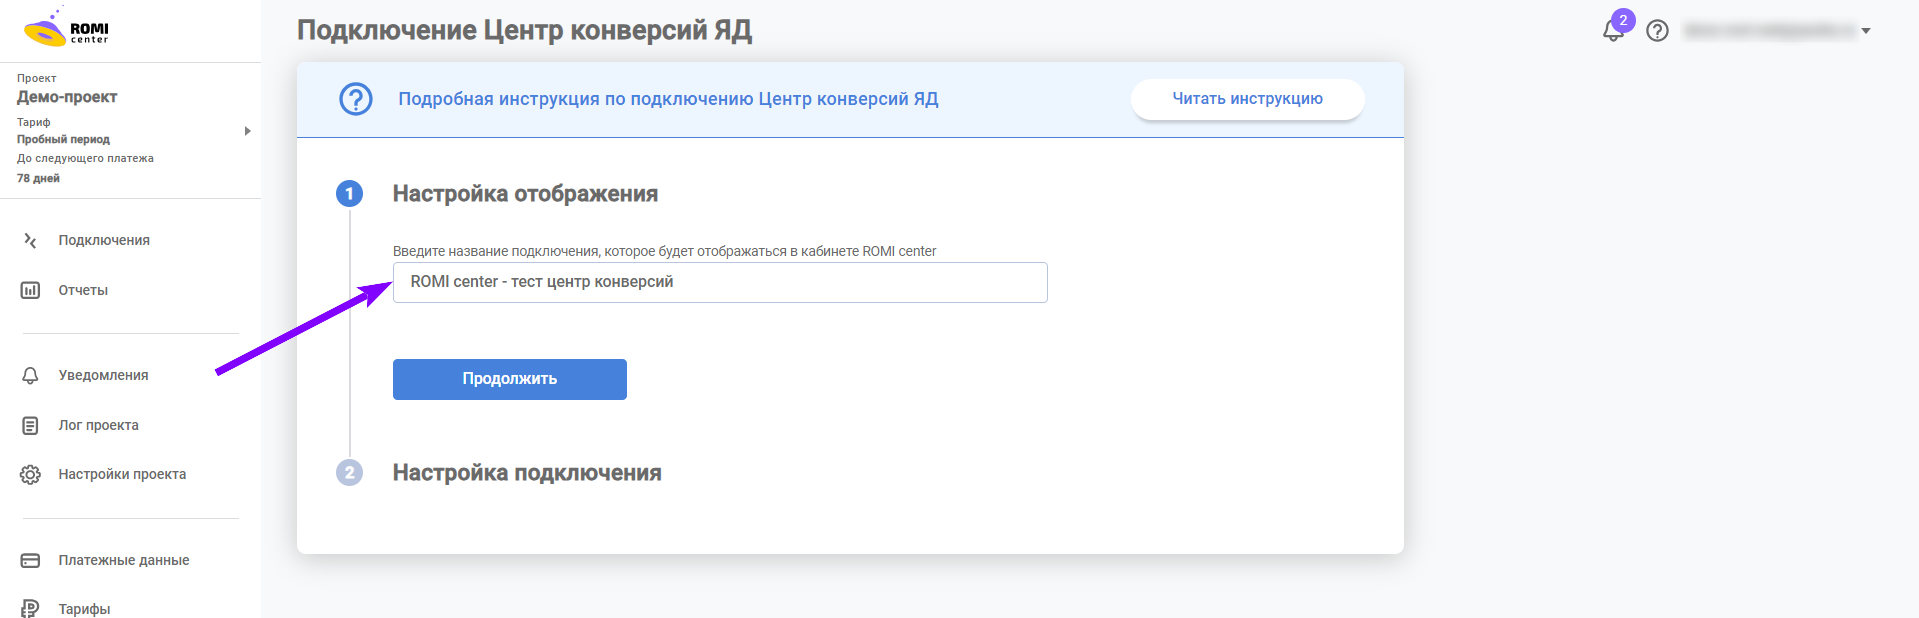The image size is (1919, 618).
Task: Open the help question mark in header
Action: click(1657, 31)
